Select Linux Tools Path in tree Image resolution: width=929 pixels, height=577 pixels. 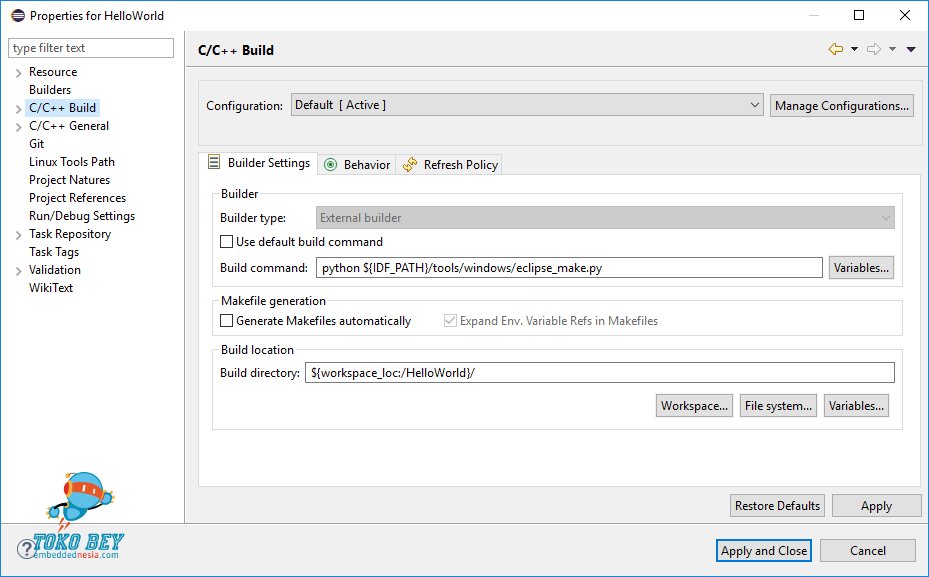[x=72, y=162]
